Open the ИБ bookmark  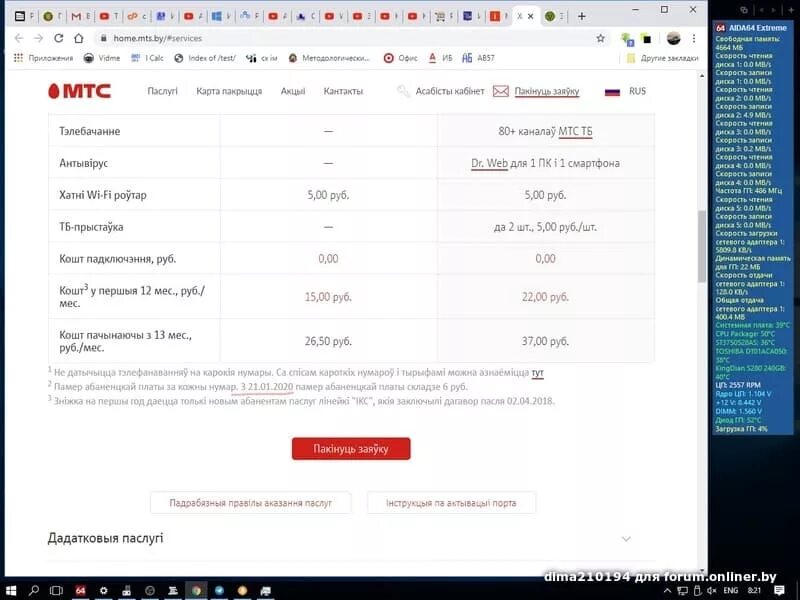coord(440,58)
